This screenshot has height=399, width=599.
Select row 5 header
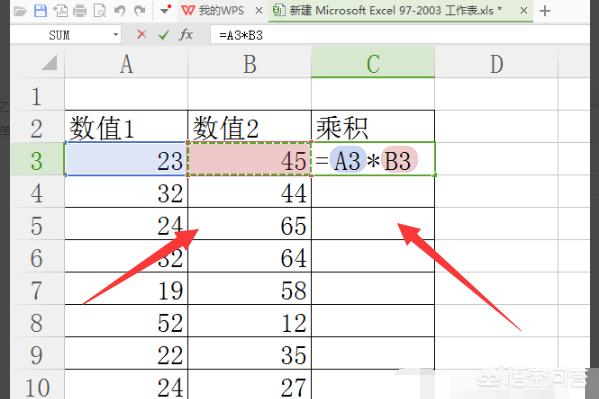pos(37,225)
